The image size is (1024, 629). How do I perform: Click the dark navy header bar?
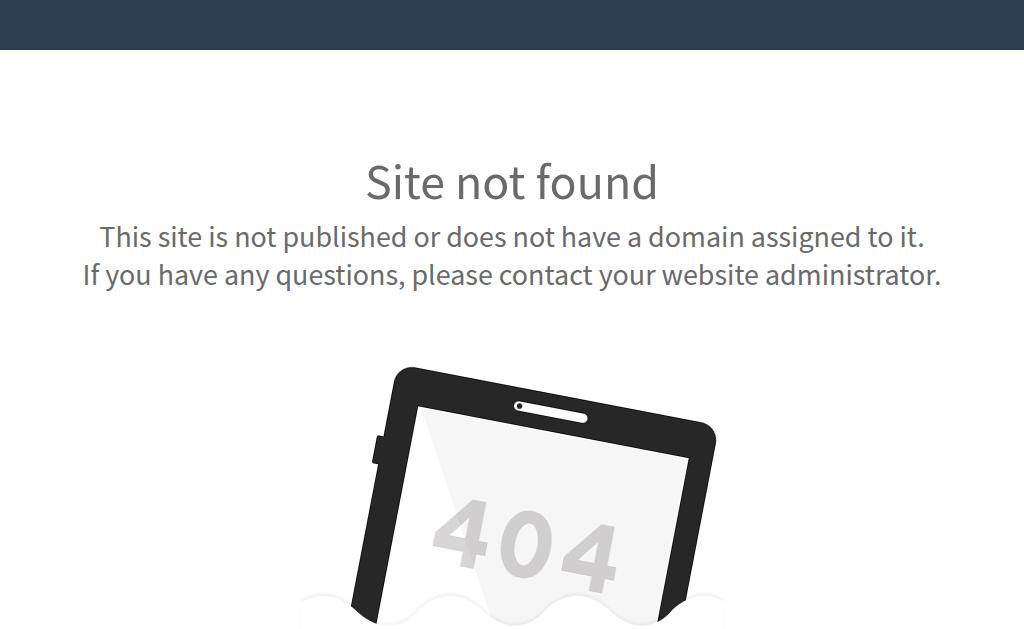coord(512,25)
